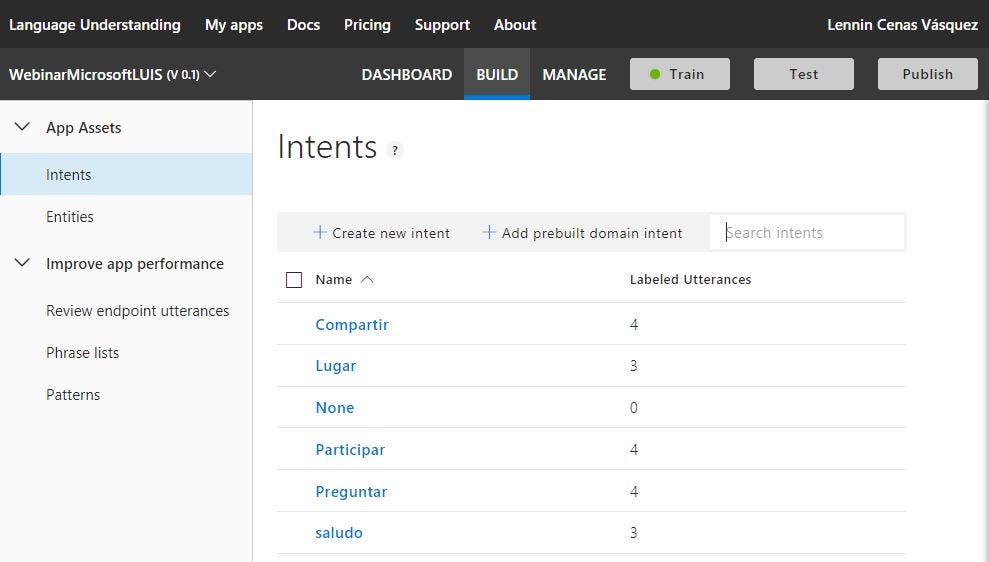Open the WebinarMicrosoftLUIS version dropdown
This screenshot has height=562, width=989.
click(211, 74)
